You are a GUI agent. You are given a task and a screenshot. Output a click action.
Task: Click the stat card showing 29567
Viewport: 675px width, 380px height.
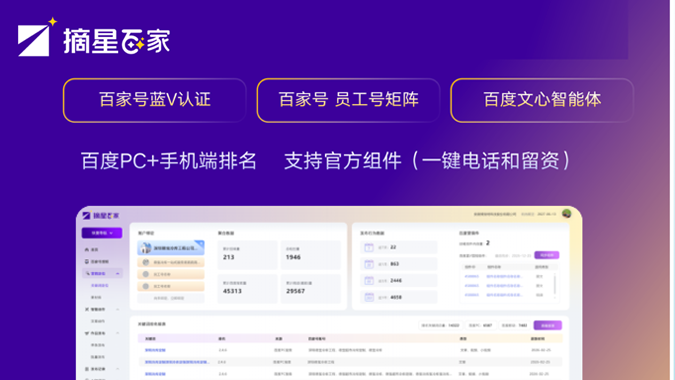click(310, 289)
